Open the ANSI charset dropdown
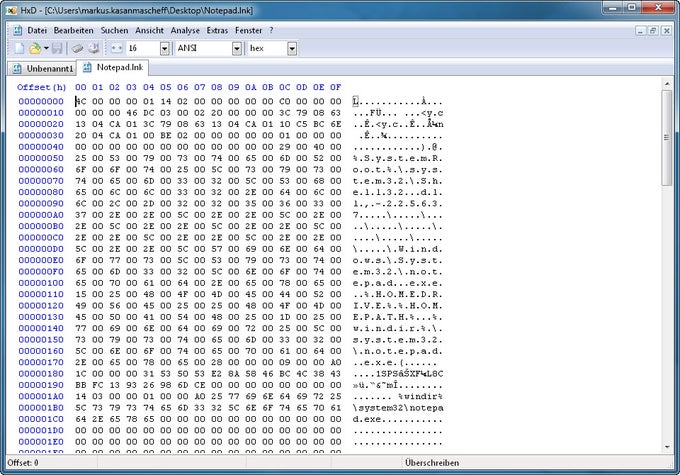 (236, 49)
